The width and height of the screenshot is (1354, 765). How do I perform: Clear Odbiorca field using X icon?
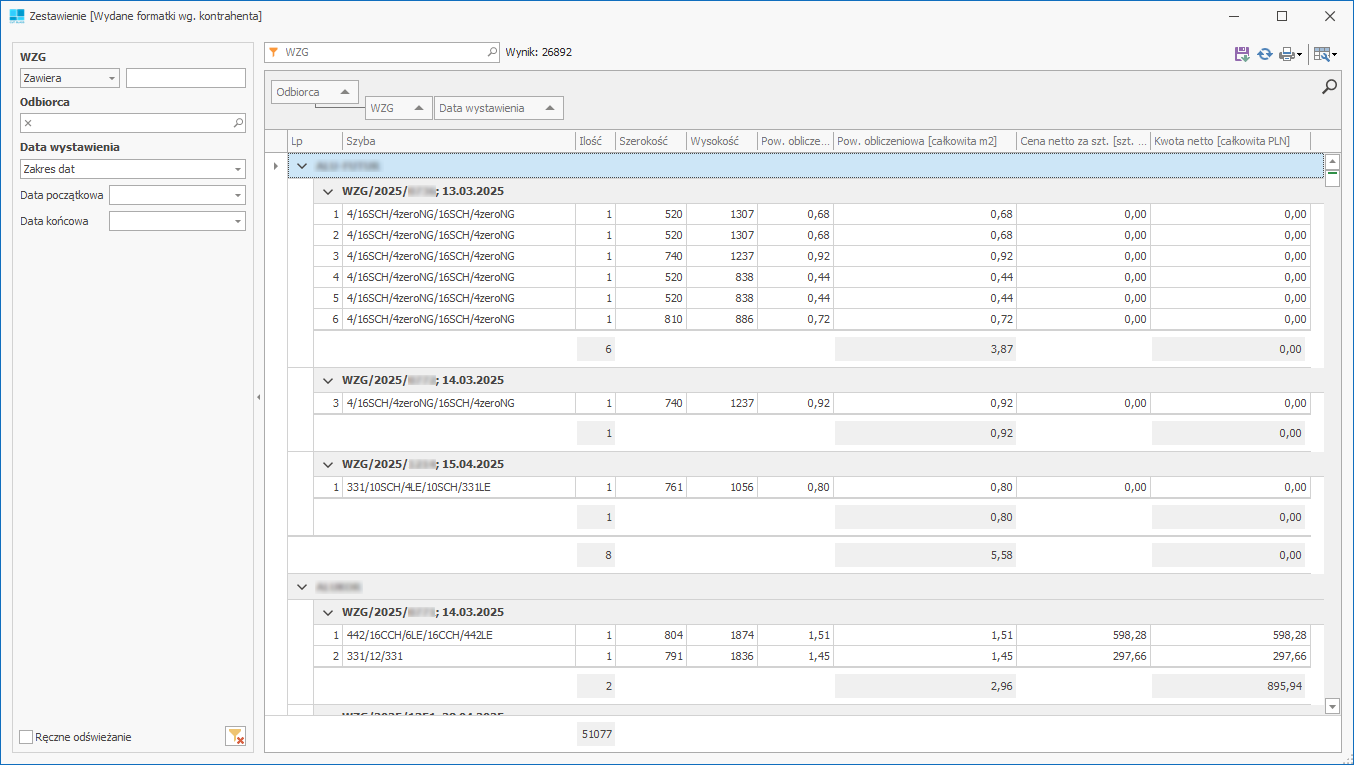coord(28,123)
